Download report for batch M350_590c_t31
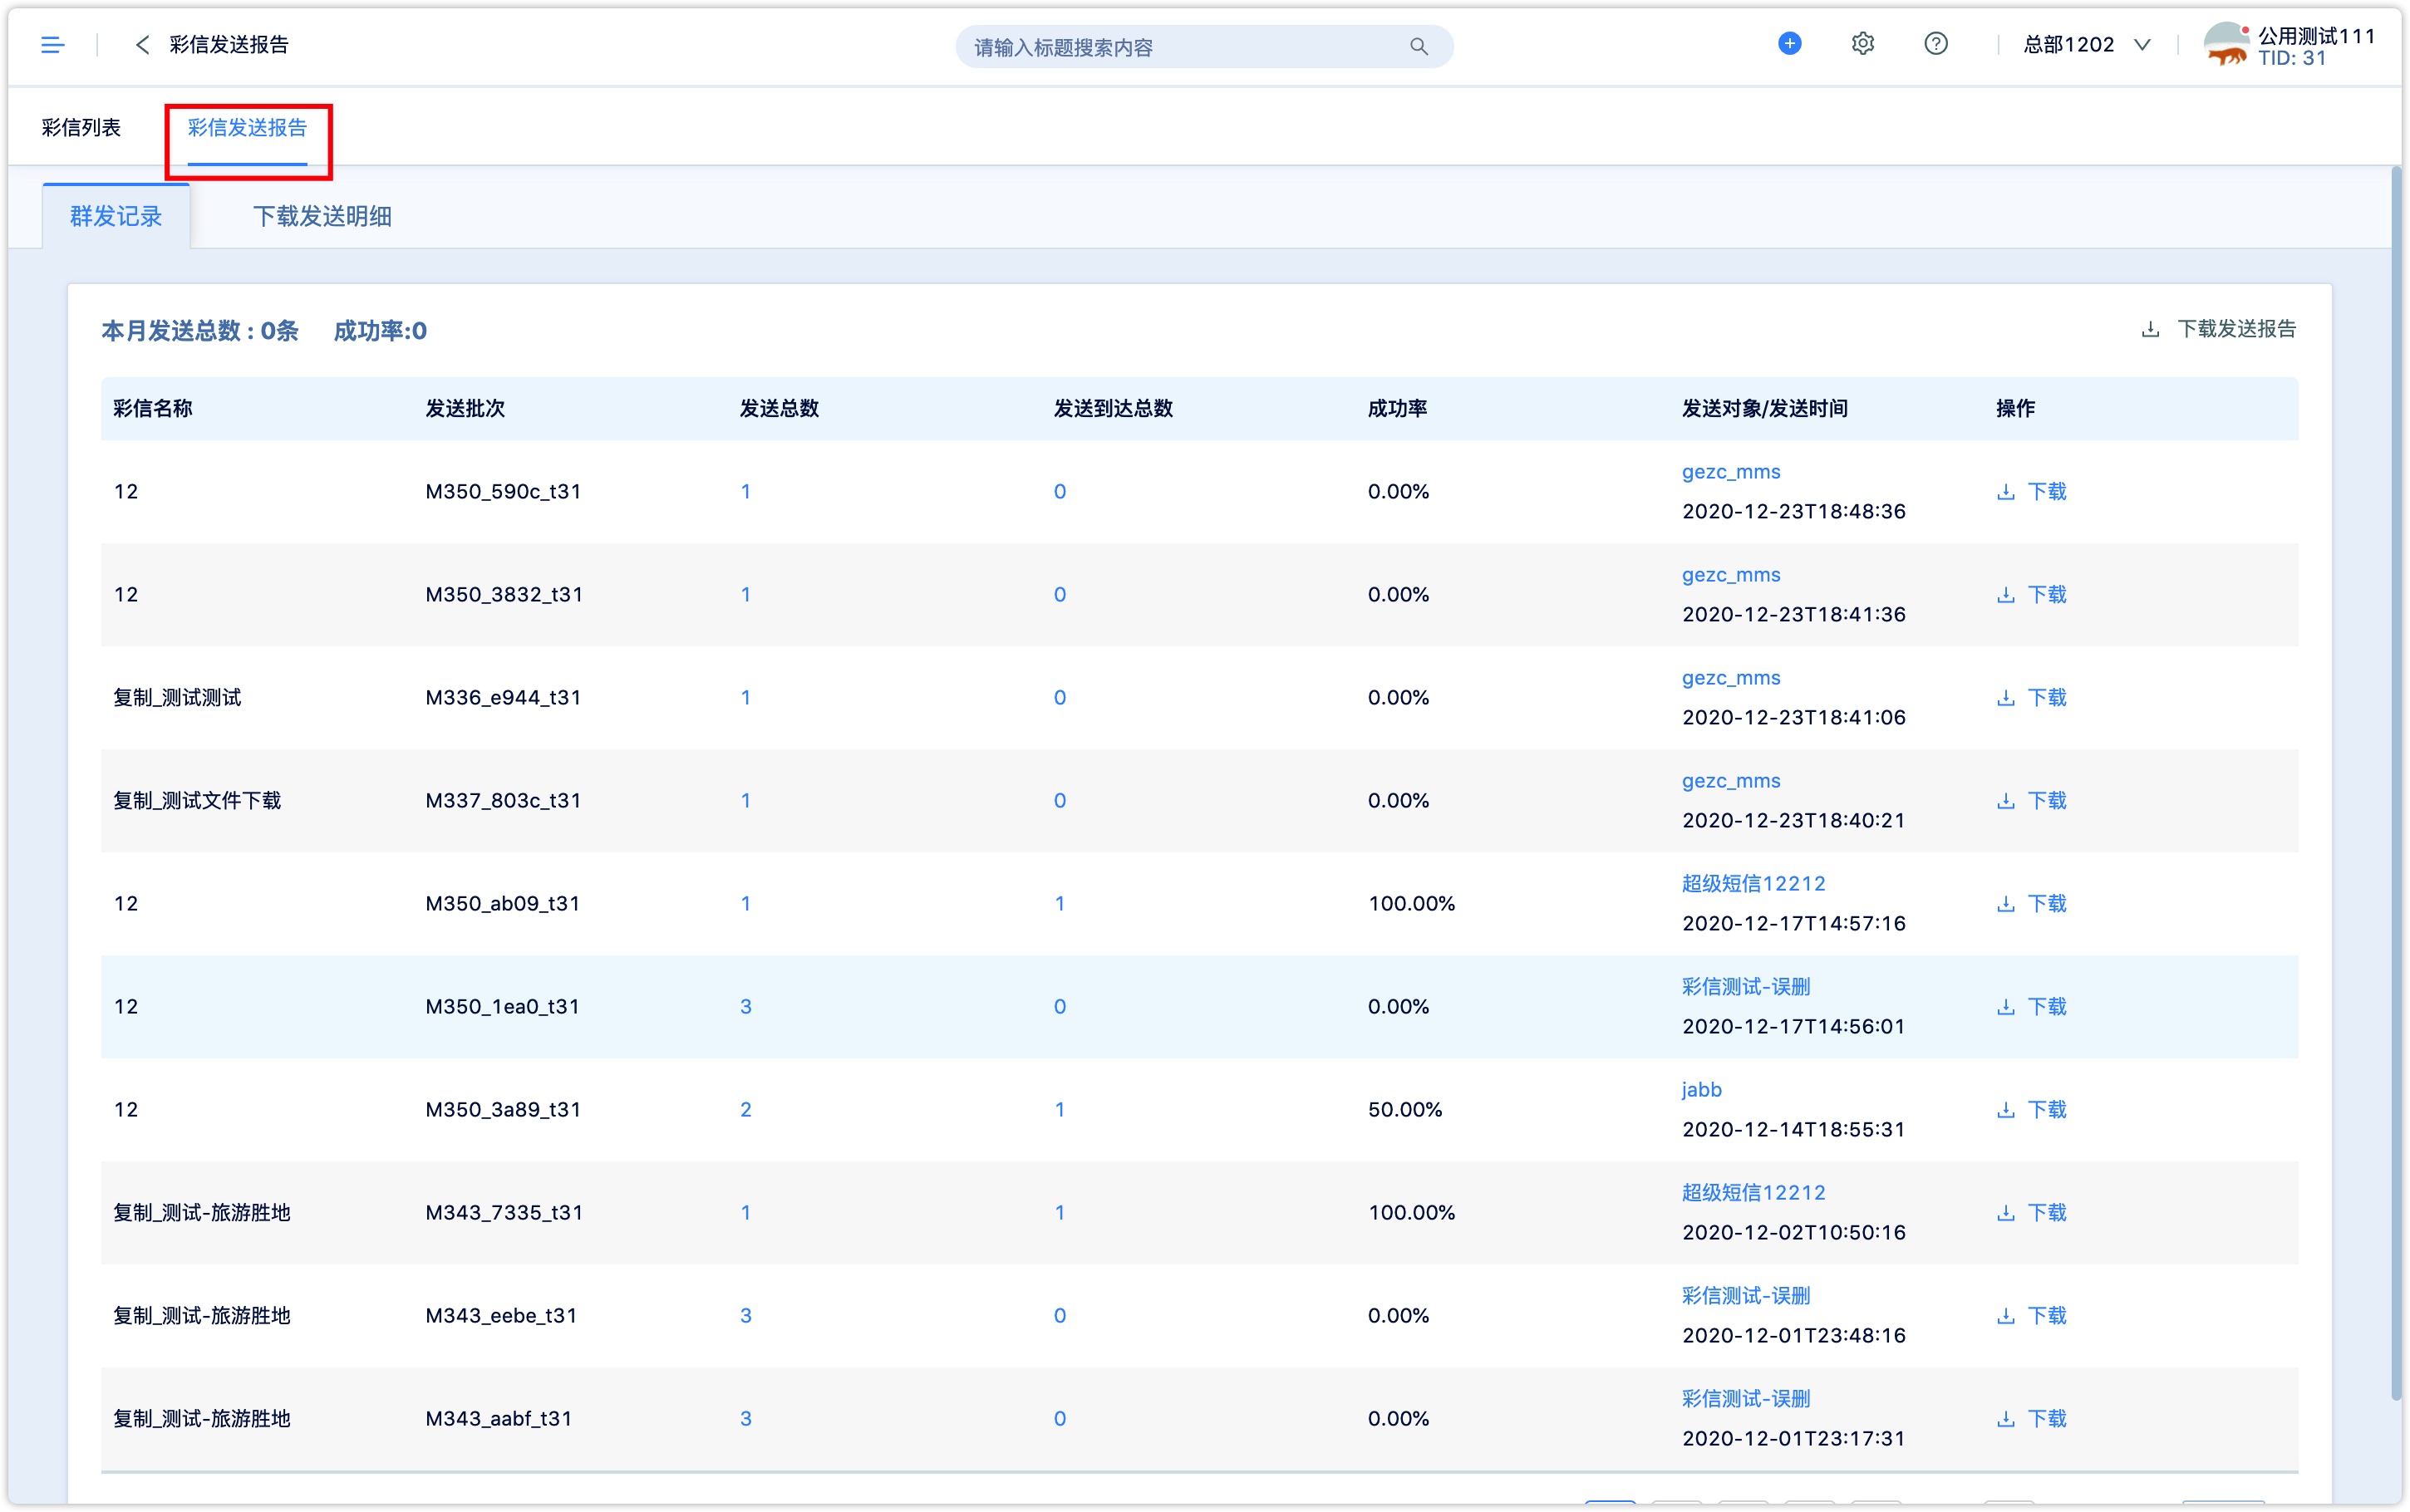 click(x=2031, y=491)
